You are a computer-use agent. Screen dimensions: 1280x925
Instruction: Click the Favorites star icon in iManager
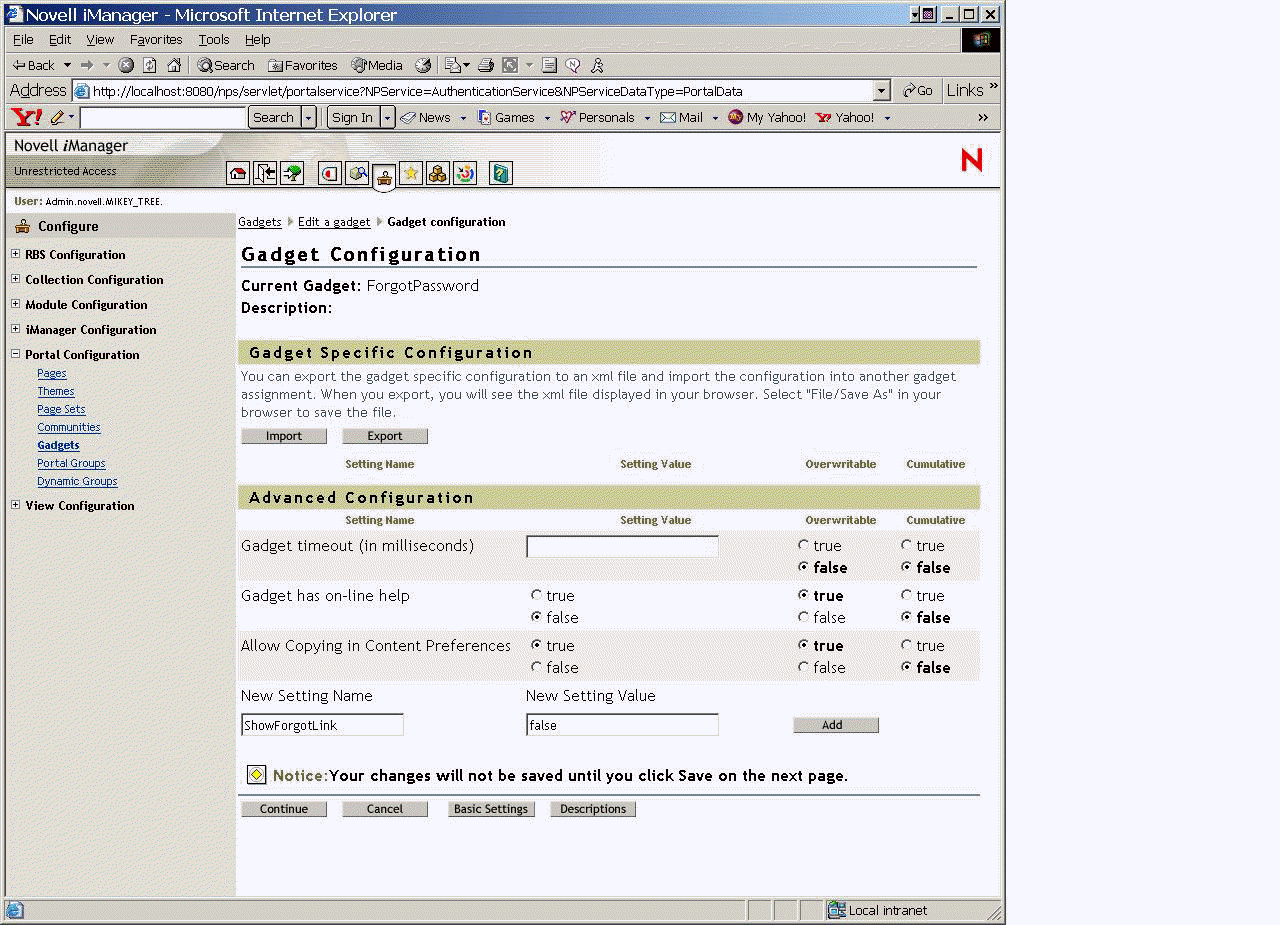coord(411,173)
